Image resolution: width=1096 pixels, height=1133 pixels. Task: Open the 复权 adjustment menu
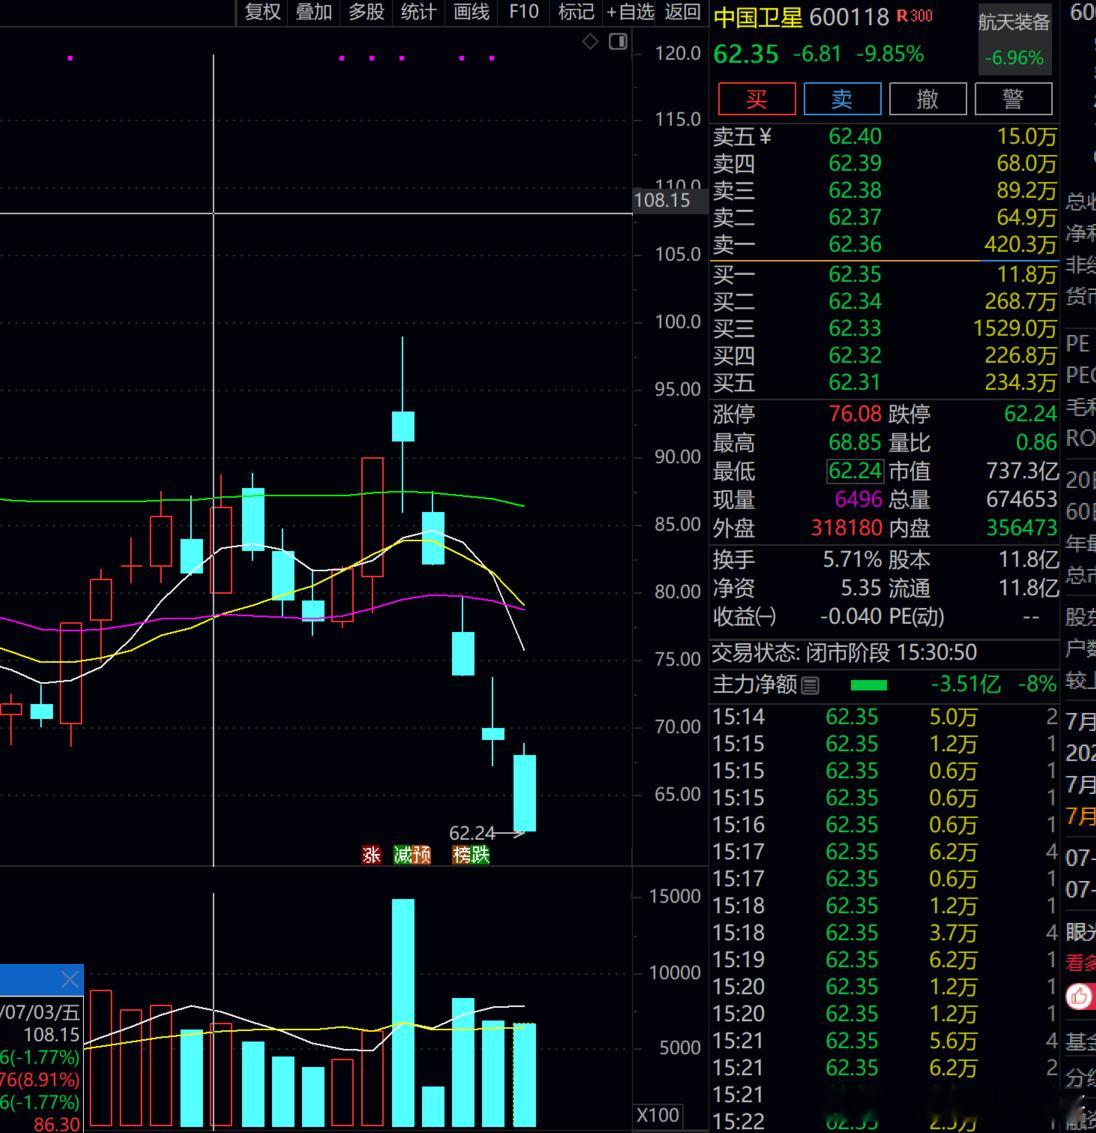(x=262, y=12)
